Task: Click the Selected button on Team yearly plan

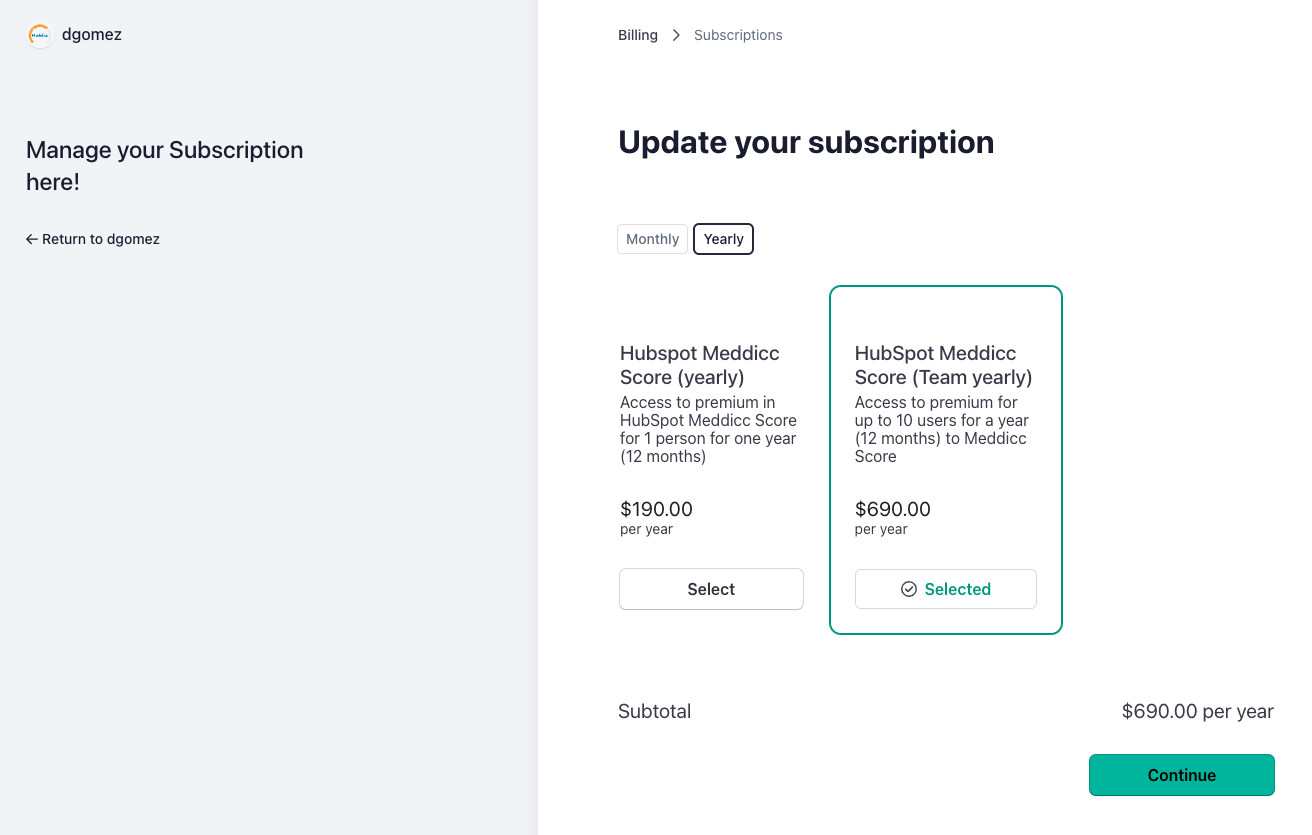Action: (946, 589)
